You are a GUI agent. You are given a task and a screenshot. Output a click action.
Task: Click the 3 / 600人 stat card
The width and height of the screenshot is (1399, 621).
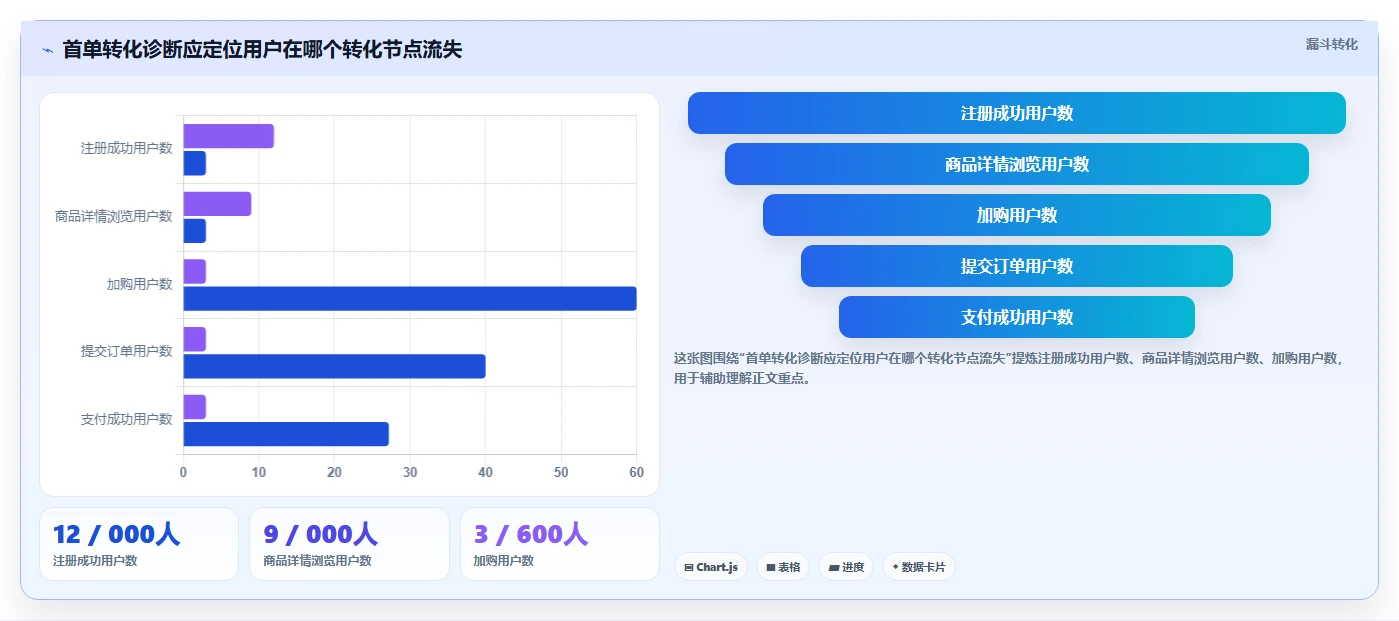point(560,544)
